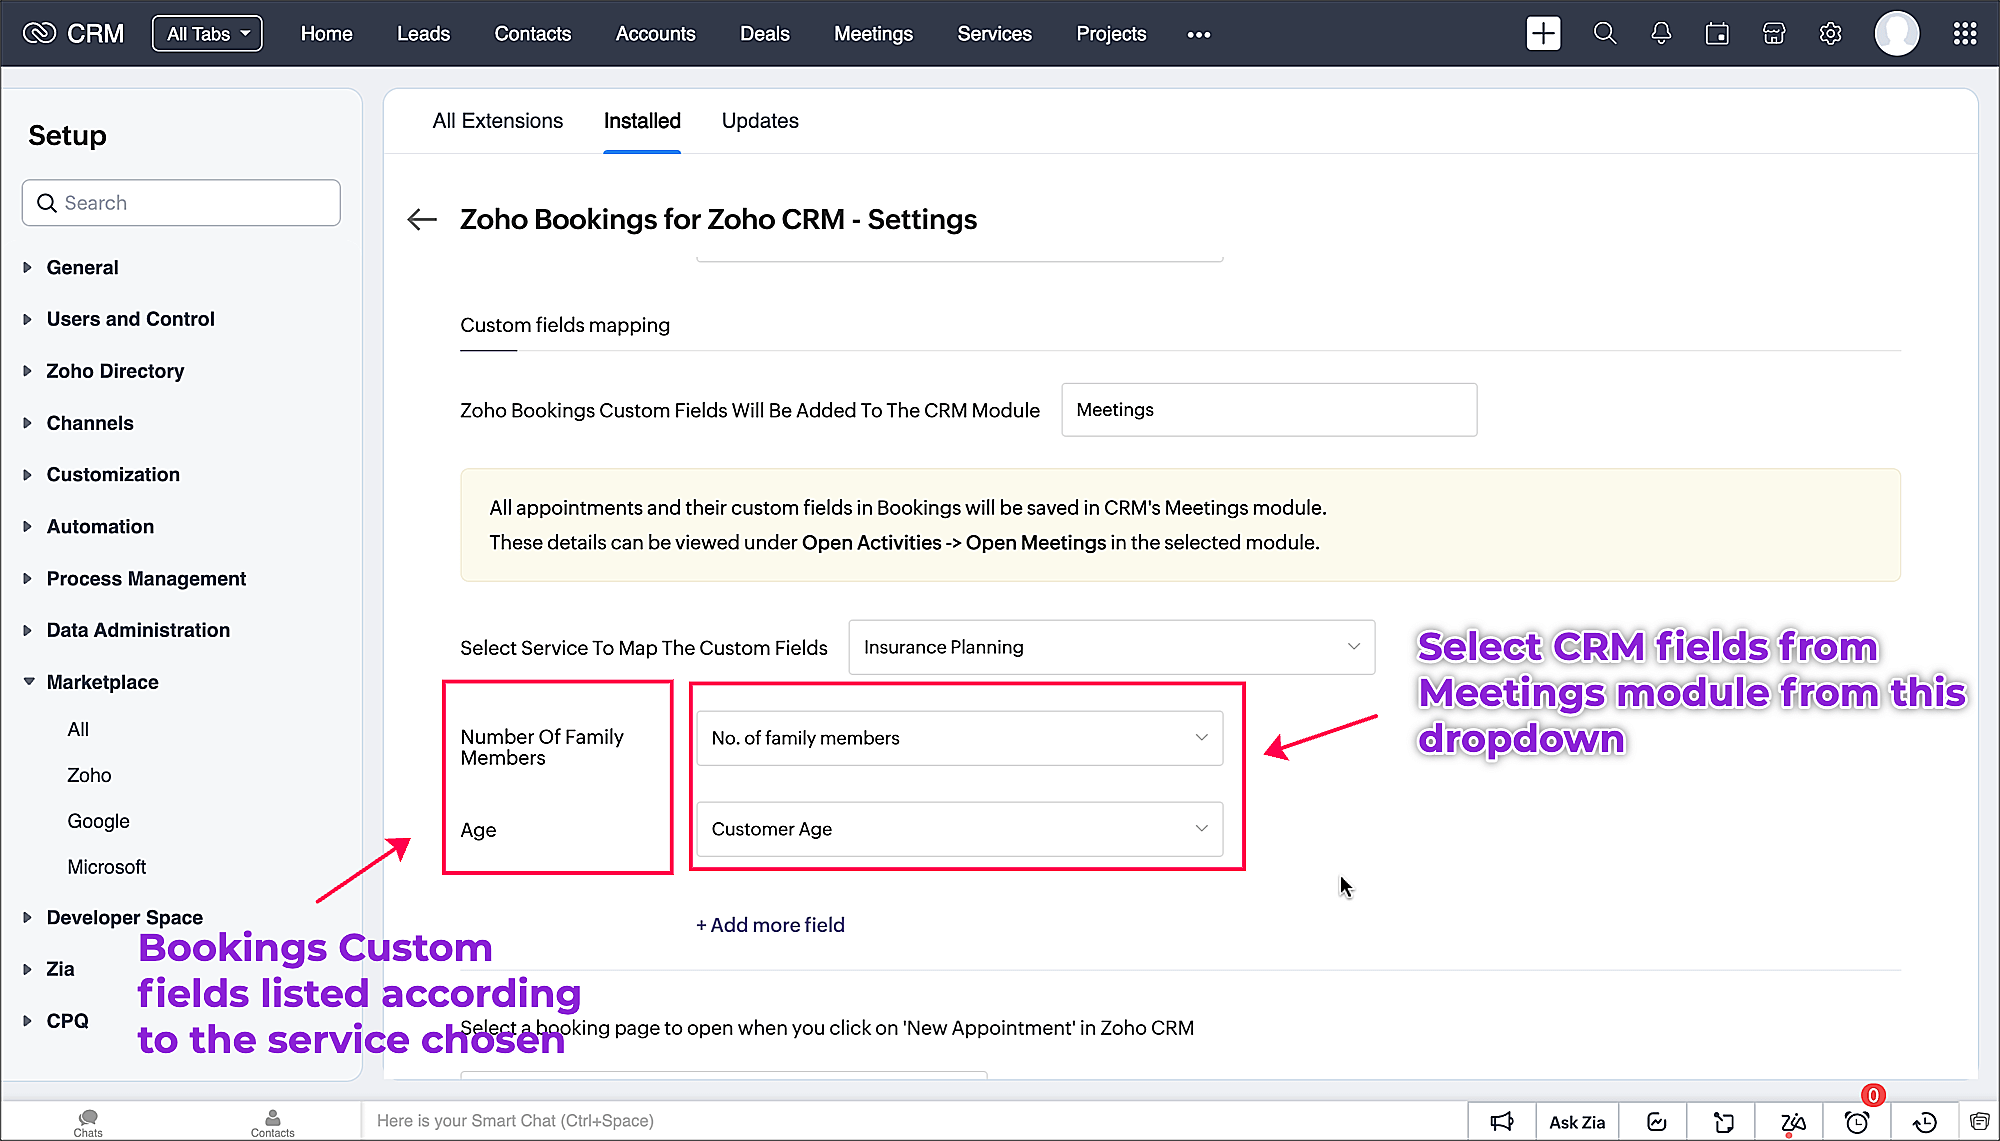
Task: Open the calendar icon in top bar
Action: click(x=1717, y=34)
